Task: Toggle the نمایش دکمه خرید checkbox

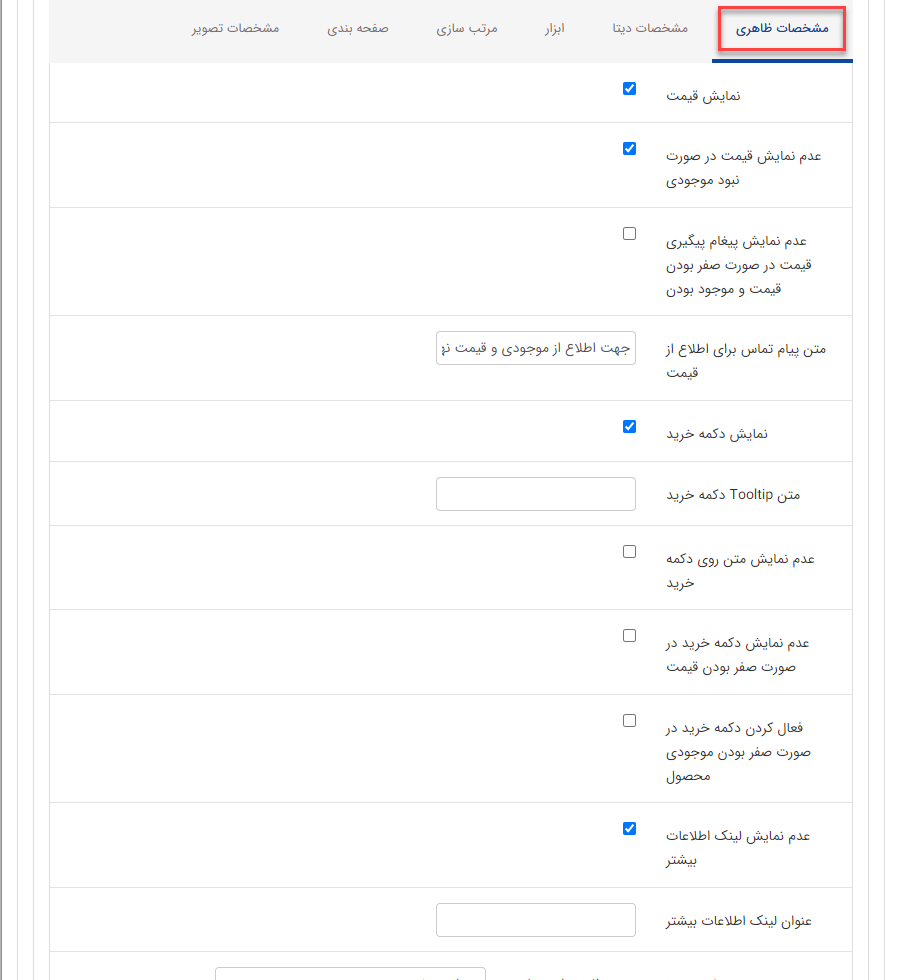Action: point(629,425)
